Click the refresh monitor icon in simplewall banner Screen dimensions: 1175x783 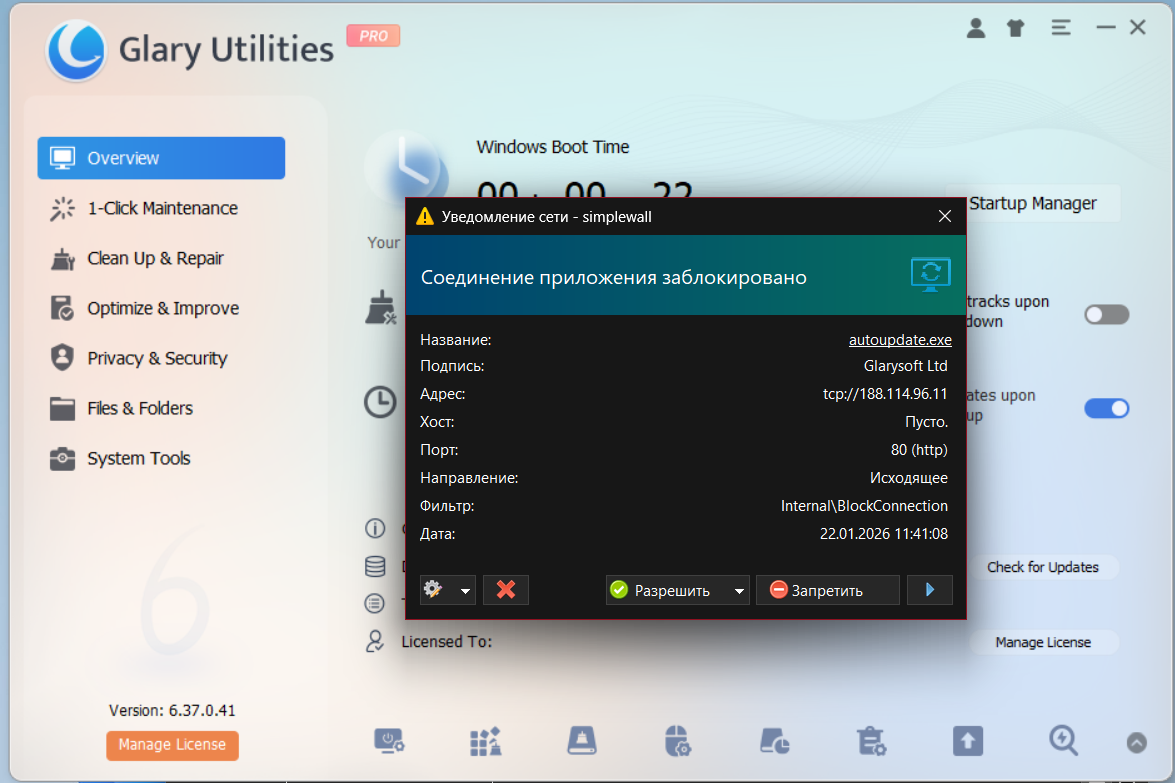(931, 274)
